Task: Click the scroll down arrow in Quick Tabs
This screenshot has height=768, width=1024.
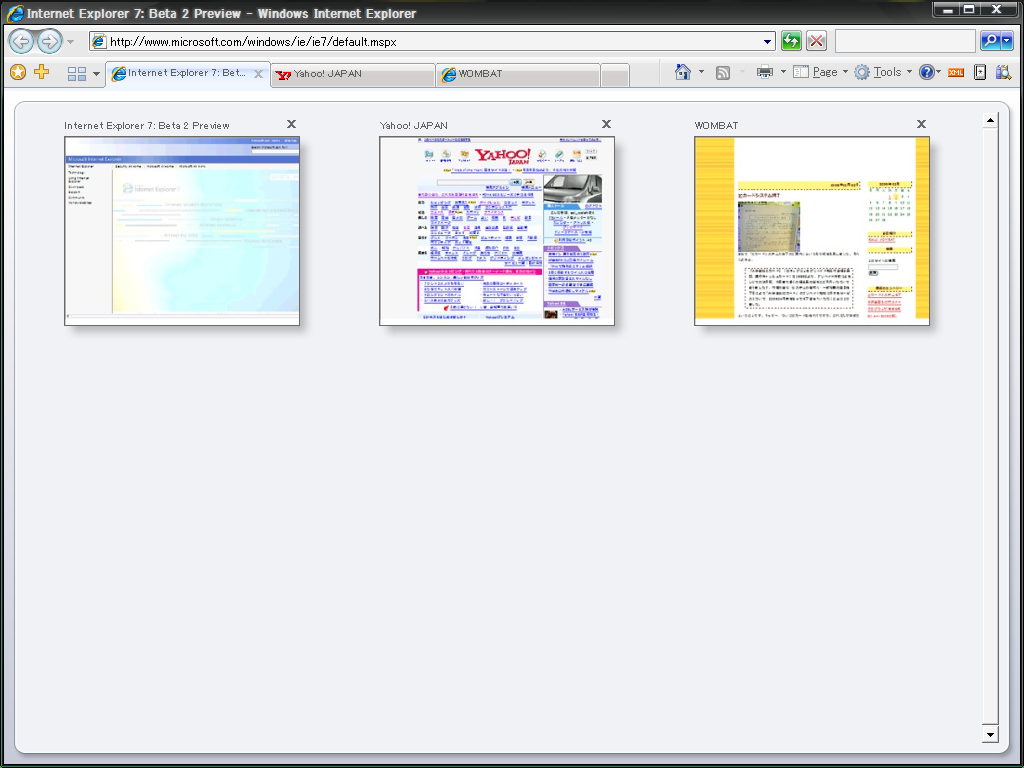Action: pyautogui.click(x=990, y=735)
